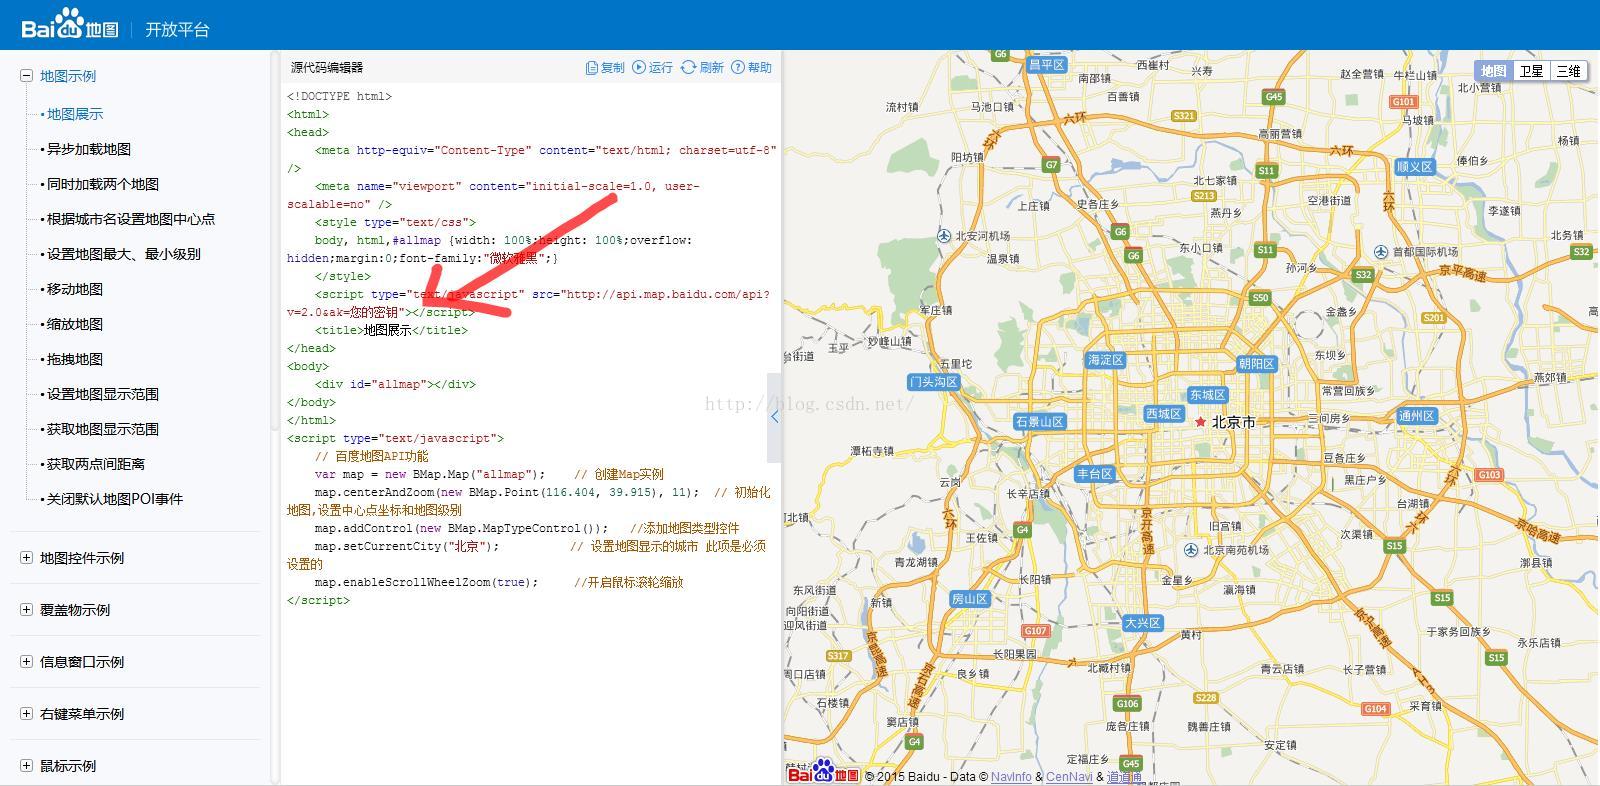Select the 异步加载地图 example

[89, 149]
